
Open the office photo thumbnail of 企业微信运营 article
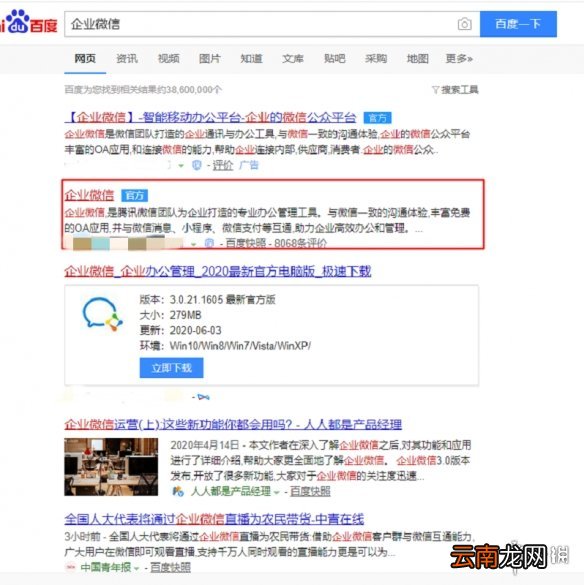111,467
